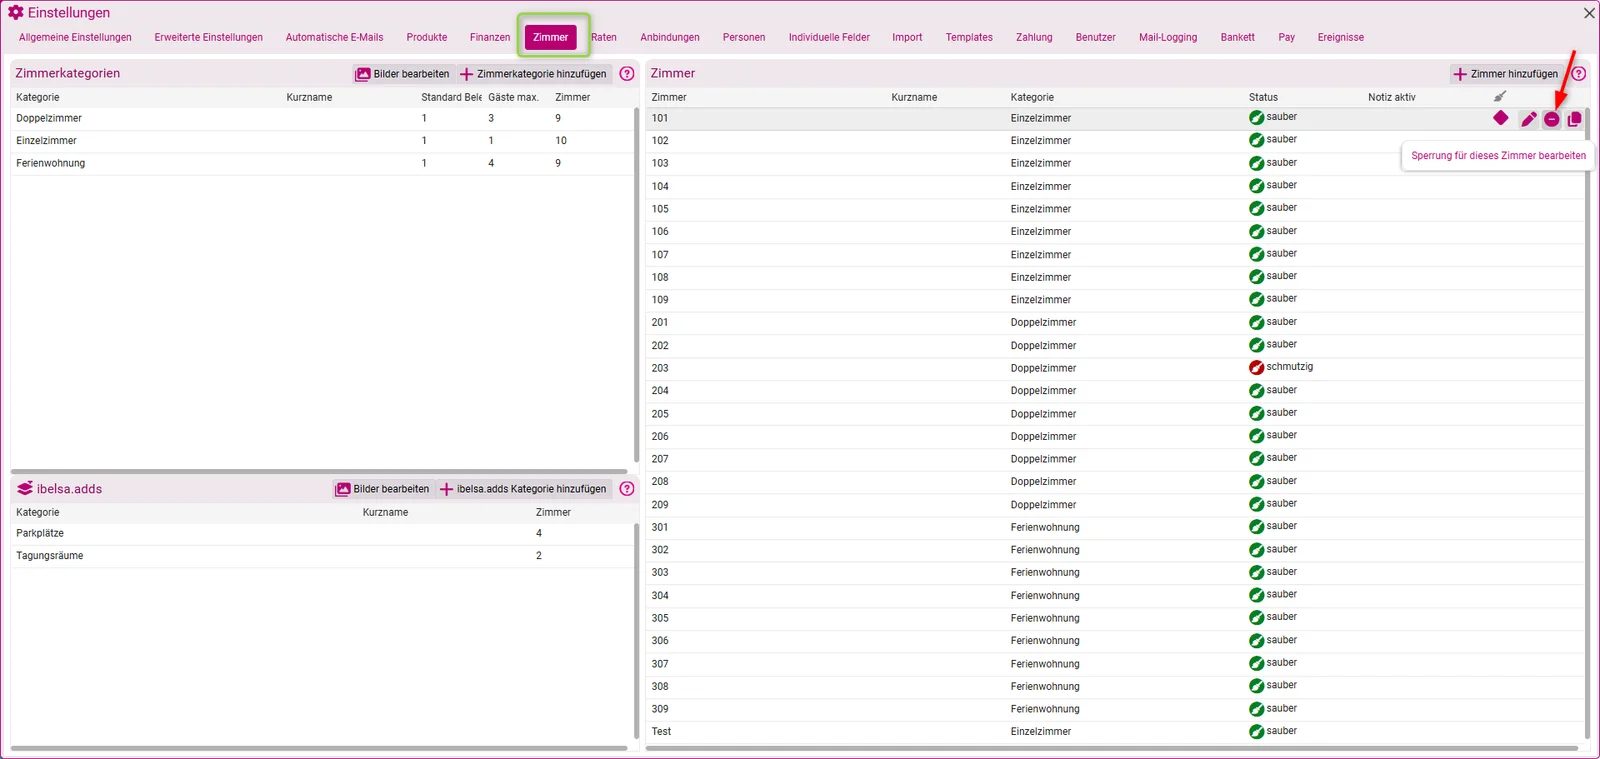Viewport: 1600px width, 759px height.
Task: Select the Doppelzimmer category row
Action: [x=321, y=118]
